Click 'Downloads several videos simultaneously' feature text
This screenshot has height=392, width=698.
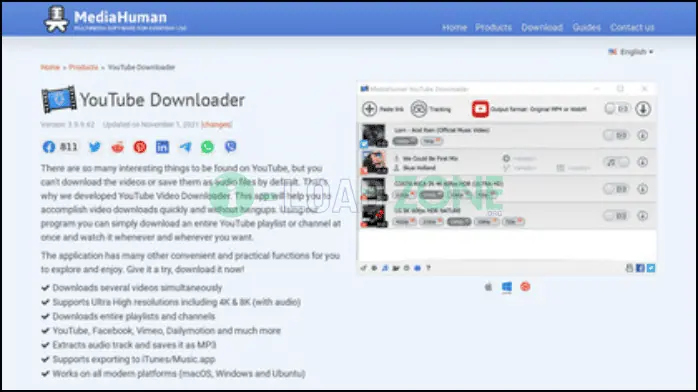137,288
